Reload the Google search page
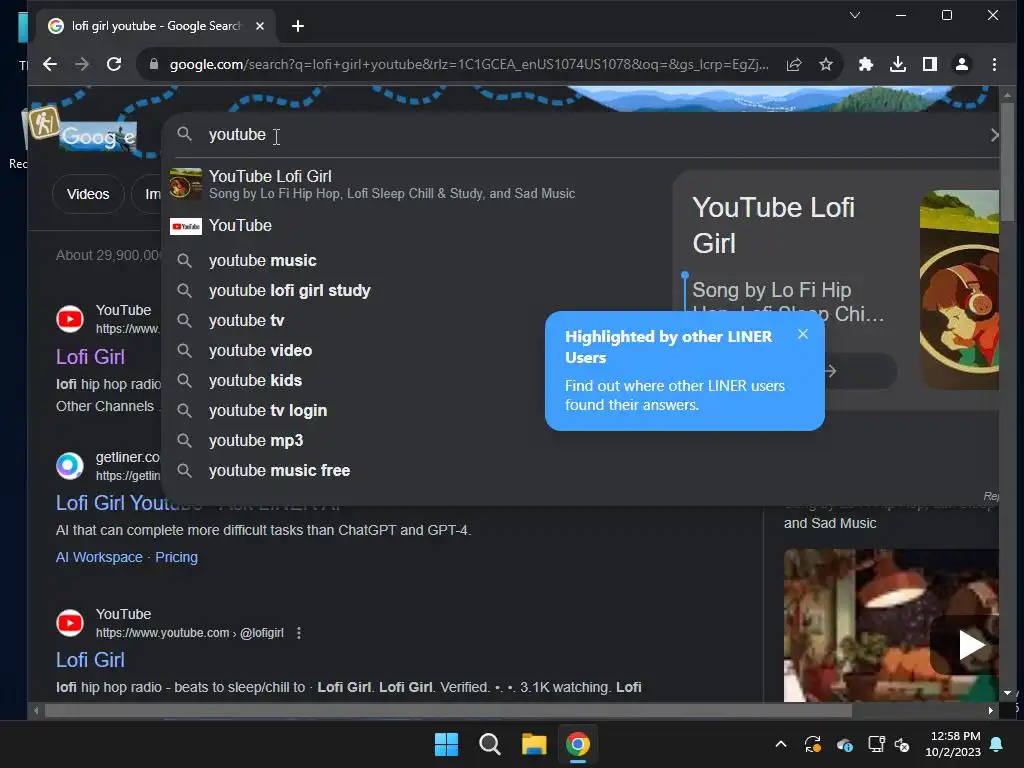 click(x=114, y=64)
